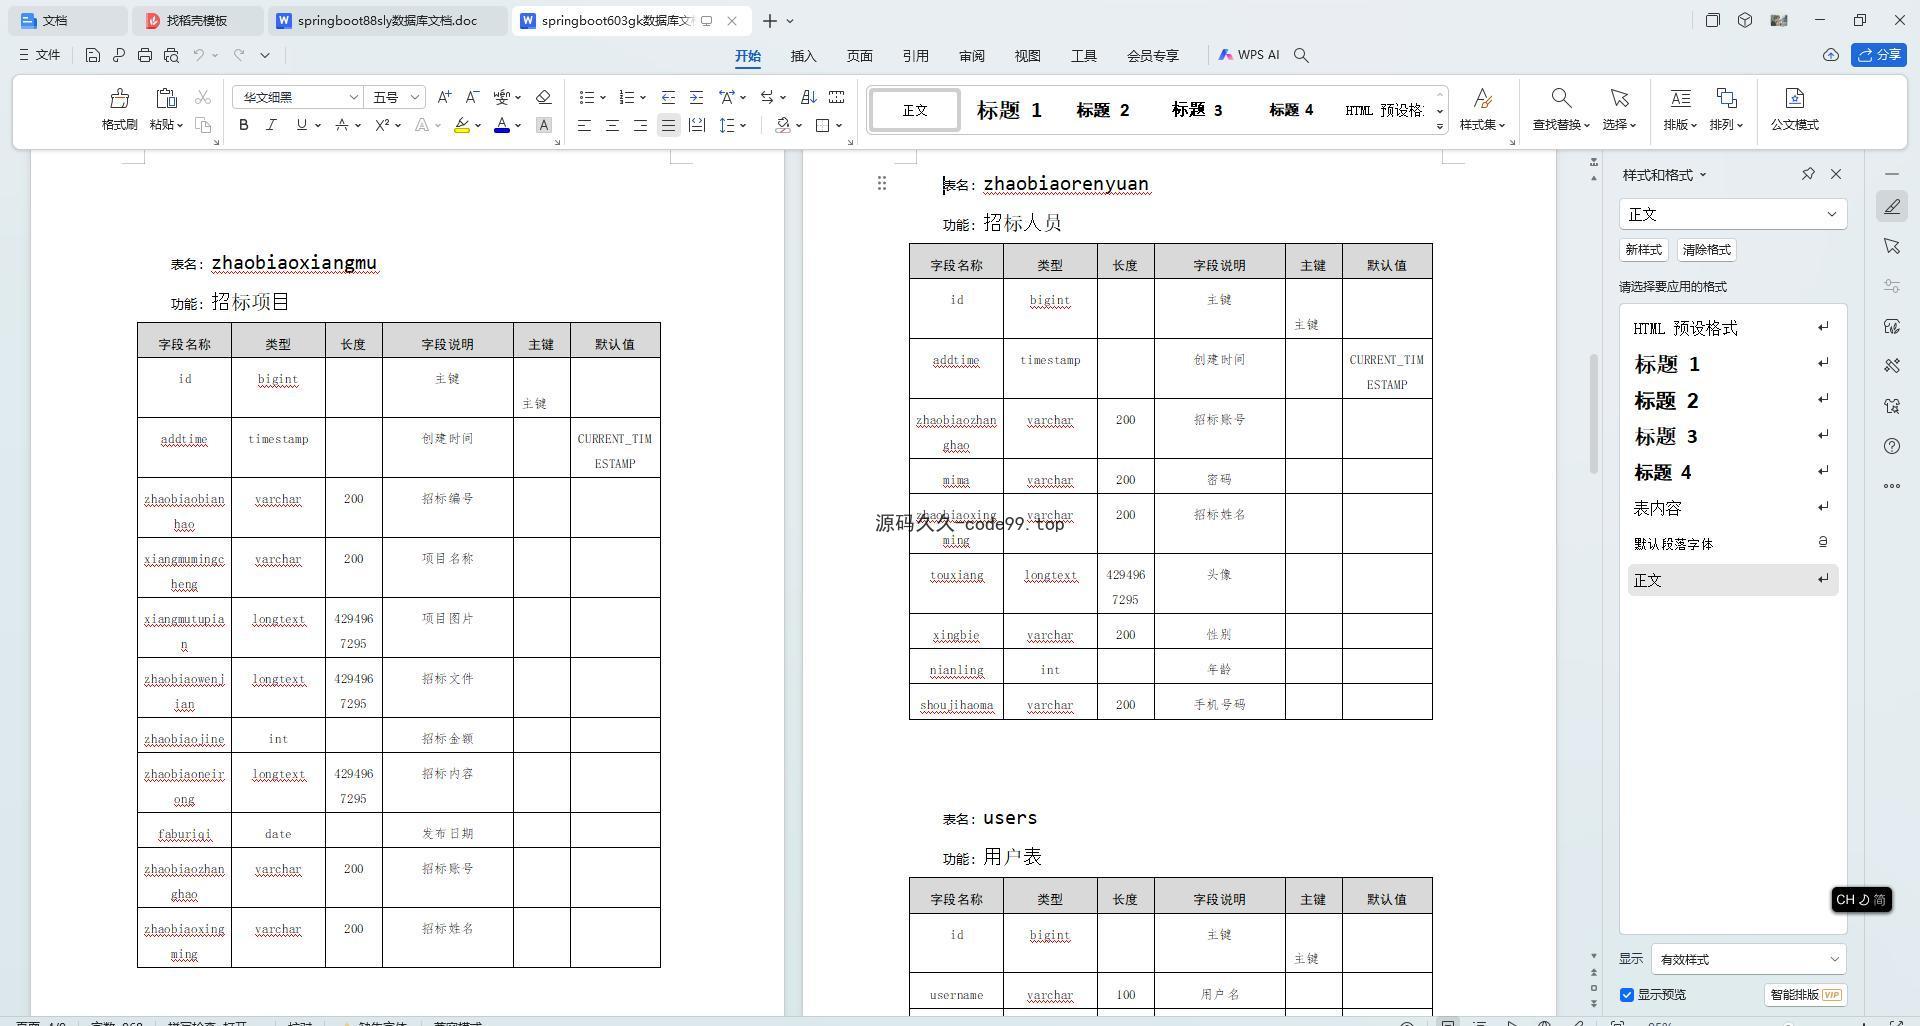Image resolution: width=1920 pixels, height=1026 pixels.
Task: Toggle Italic formatting
Action: (x=270, y=125)
